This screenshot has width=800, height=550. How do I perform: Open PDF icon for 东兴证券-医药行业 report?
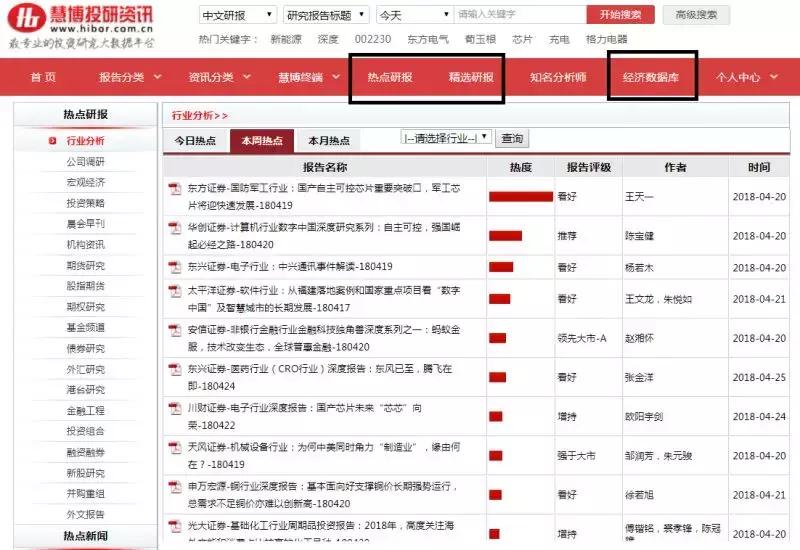pyautogui.click(x=175, y=369)
